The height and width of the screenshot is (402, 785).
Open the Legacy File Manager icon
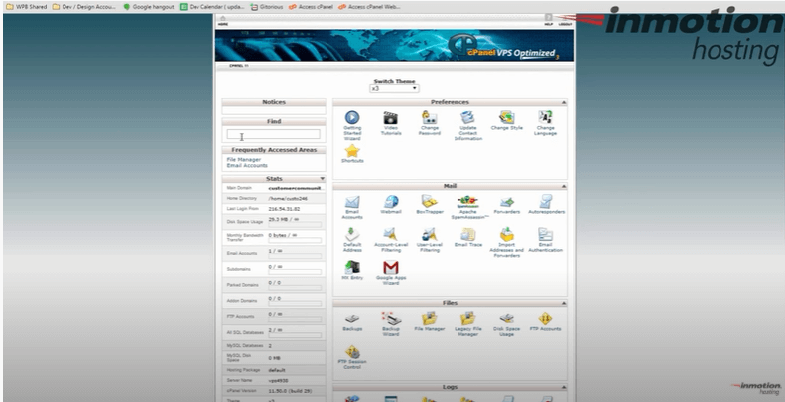tap(468, 319)
